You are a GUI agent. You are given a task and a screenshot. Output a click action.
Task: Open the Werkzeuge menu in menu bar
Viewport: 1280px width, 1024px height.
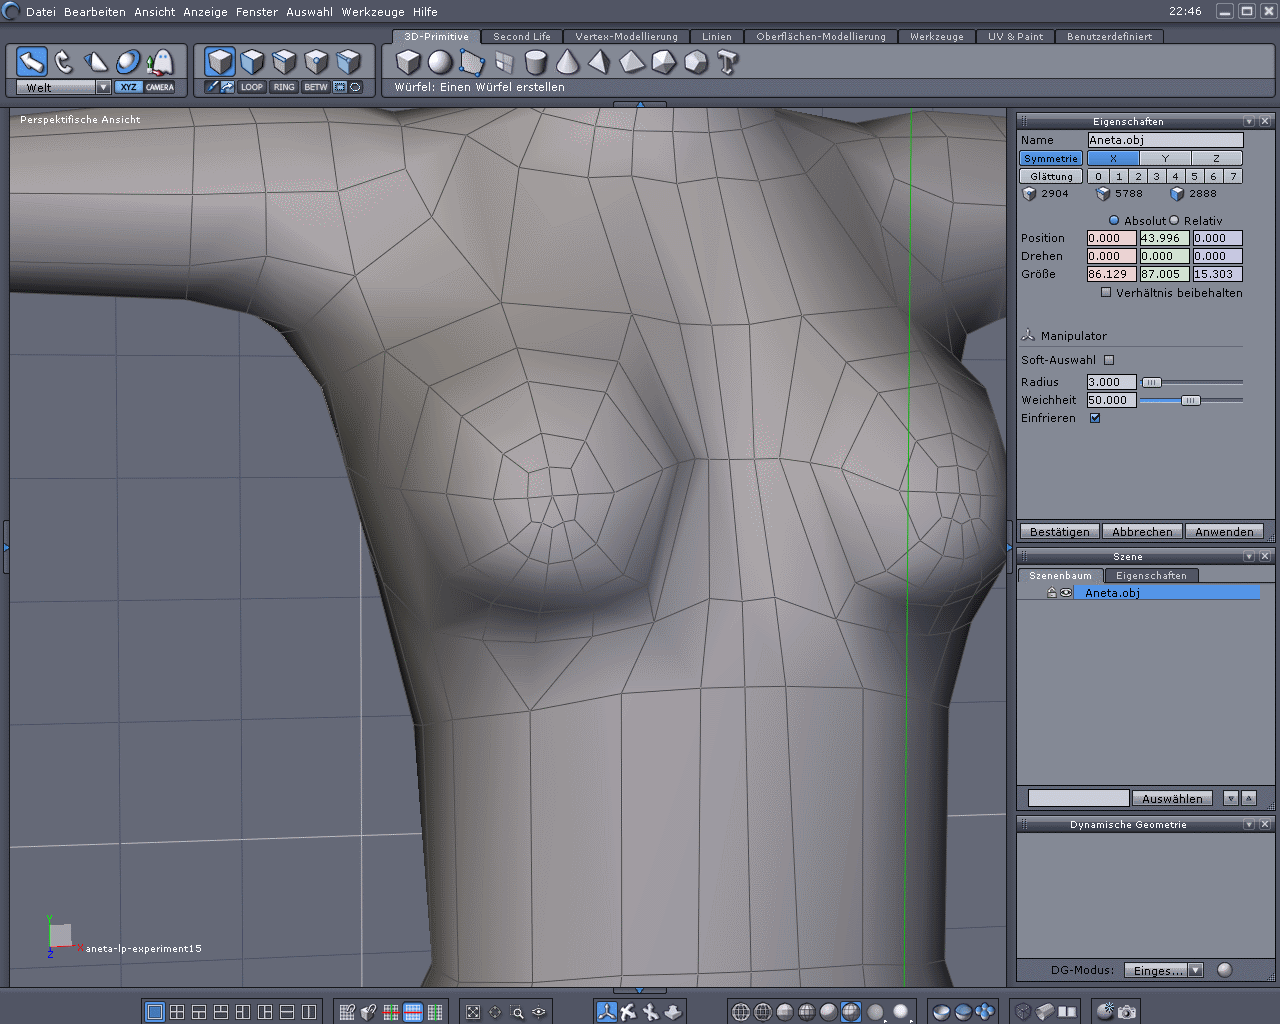pyautogui.click(x=373, y=12)
